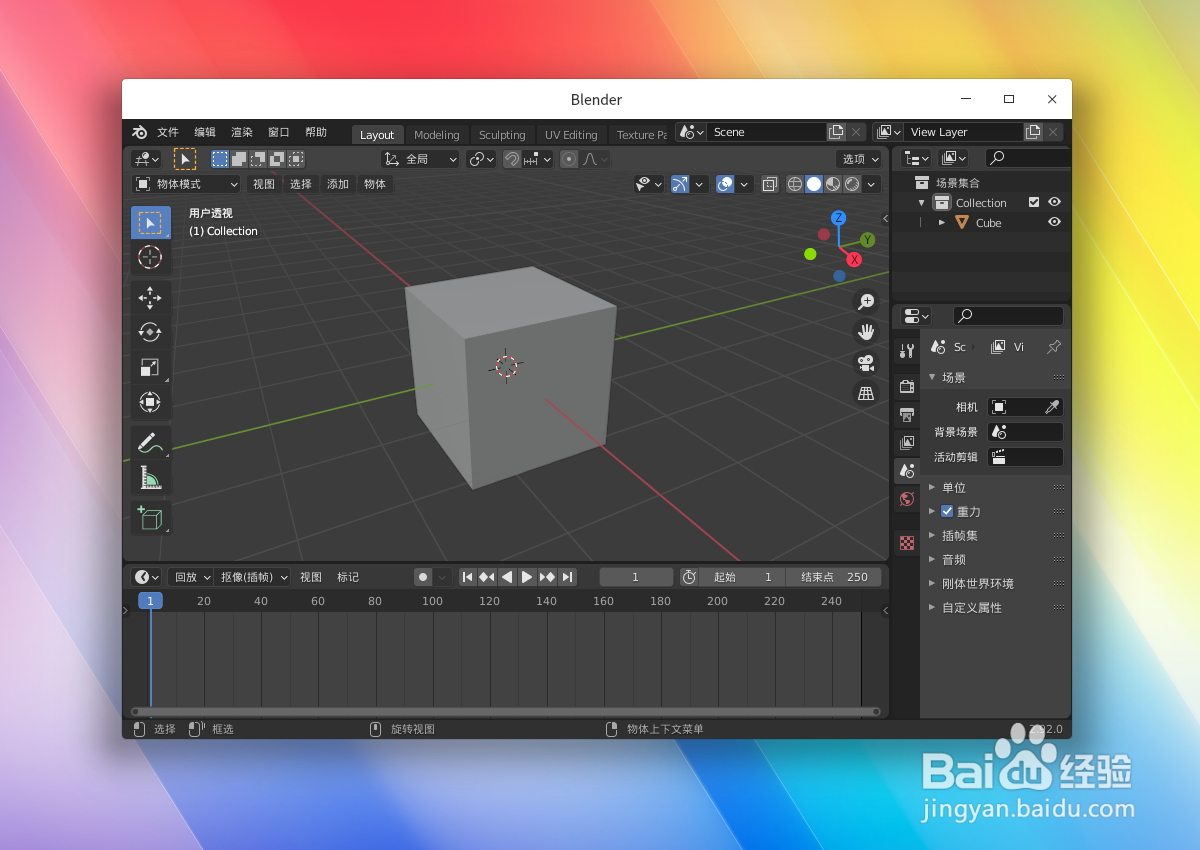Click the pan view hand icon

pos(866,332)
